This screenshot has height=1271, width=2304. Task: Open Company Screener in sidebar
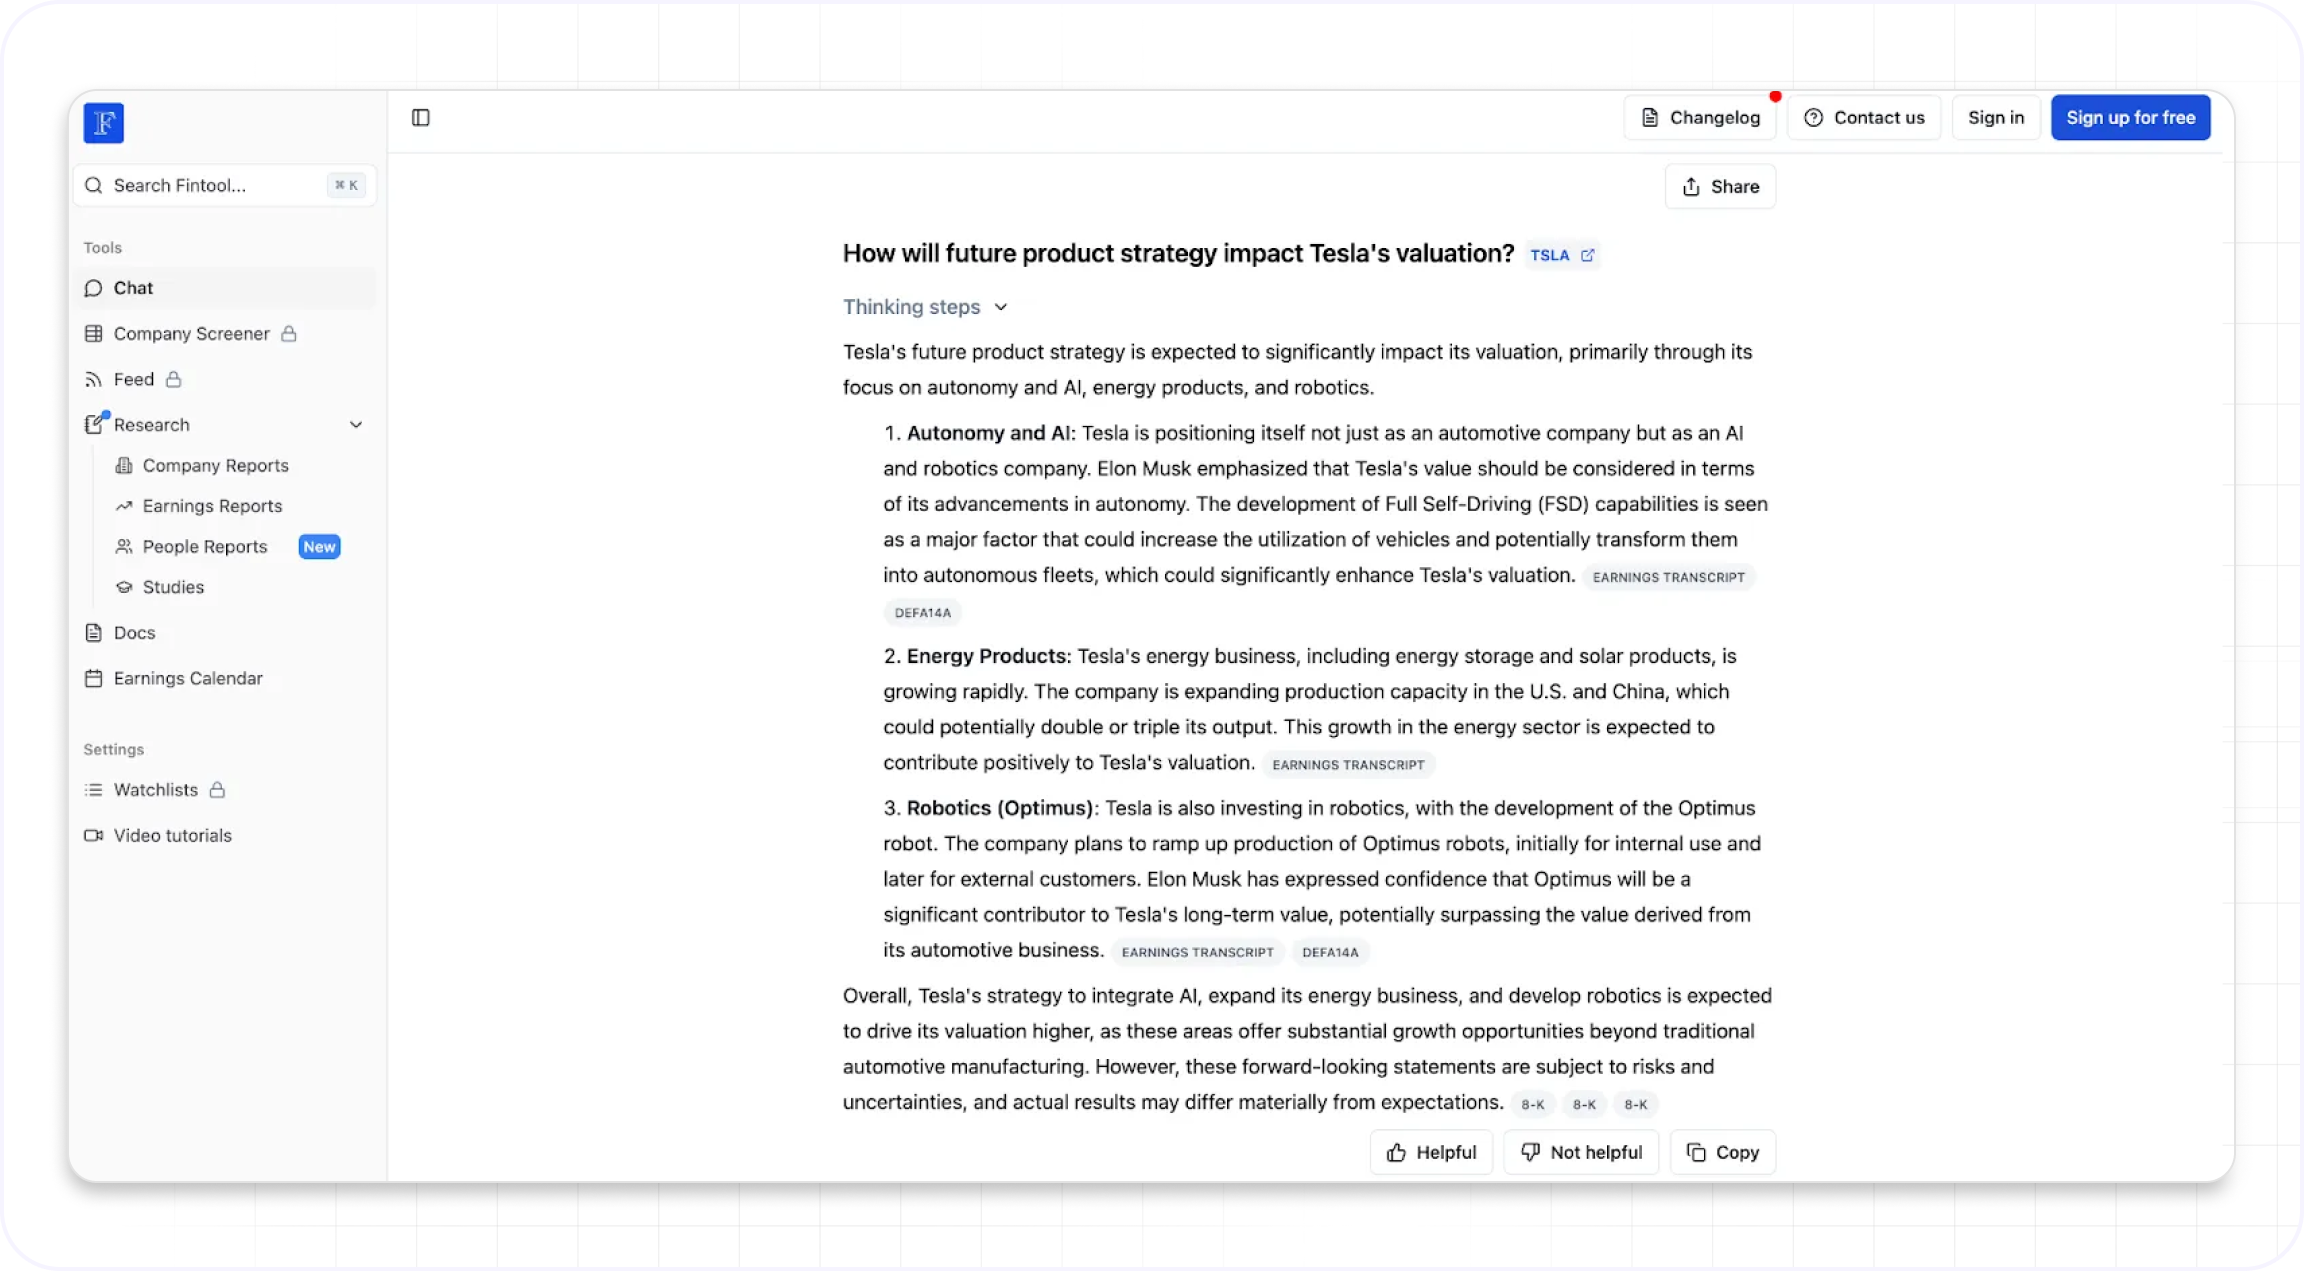191,334
